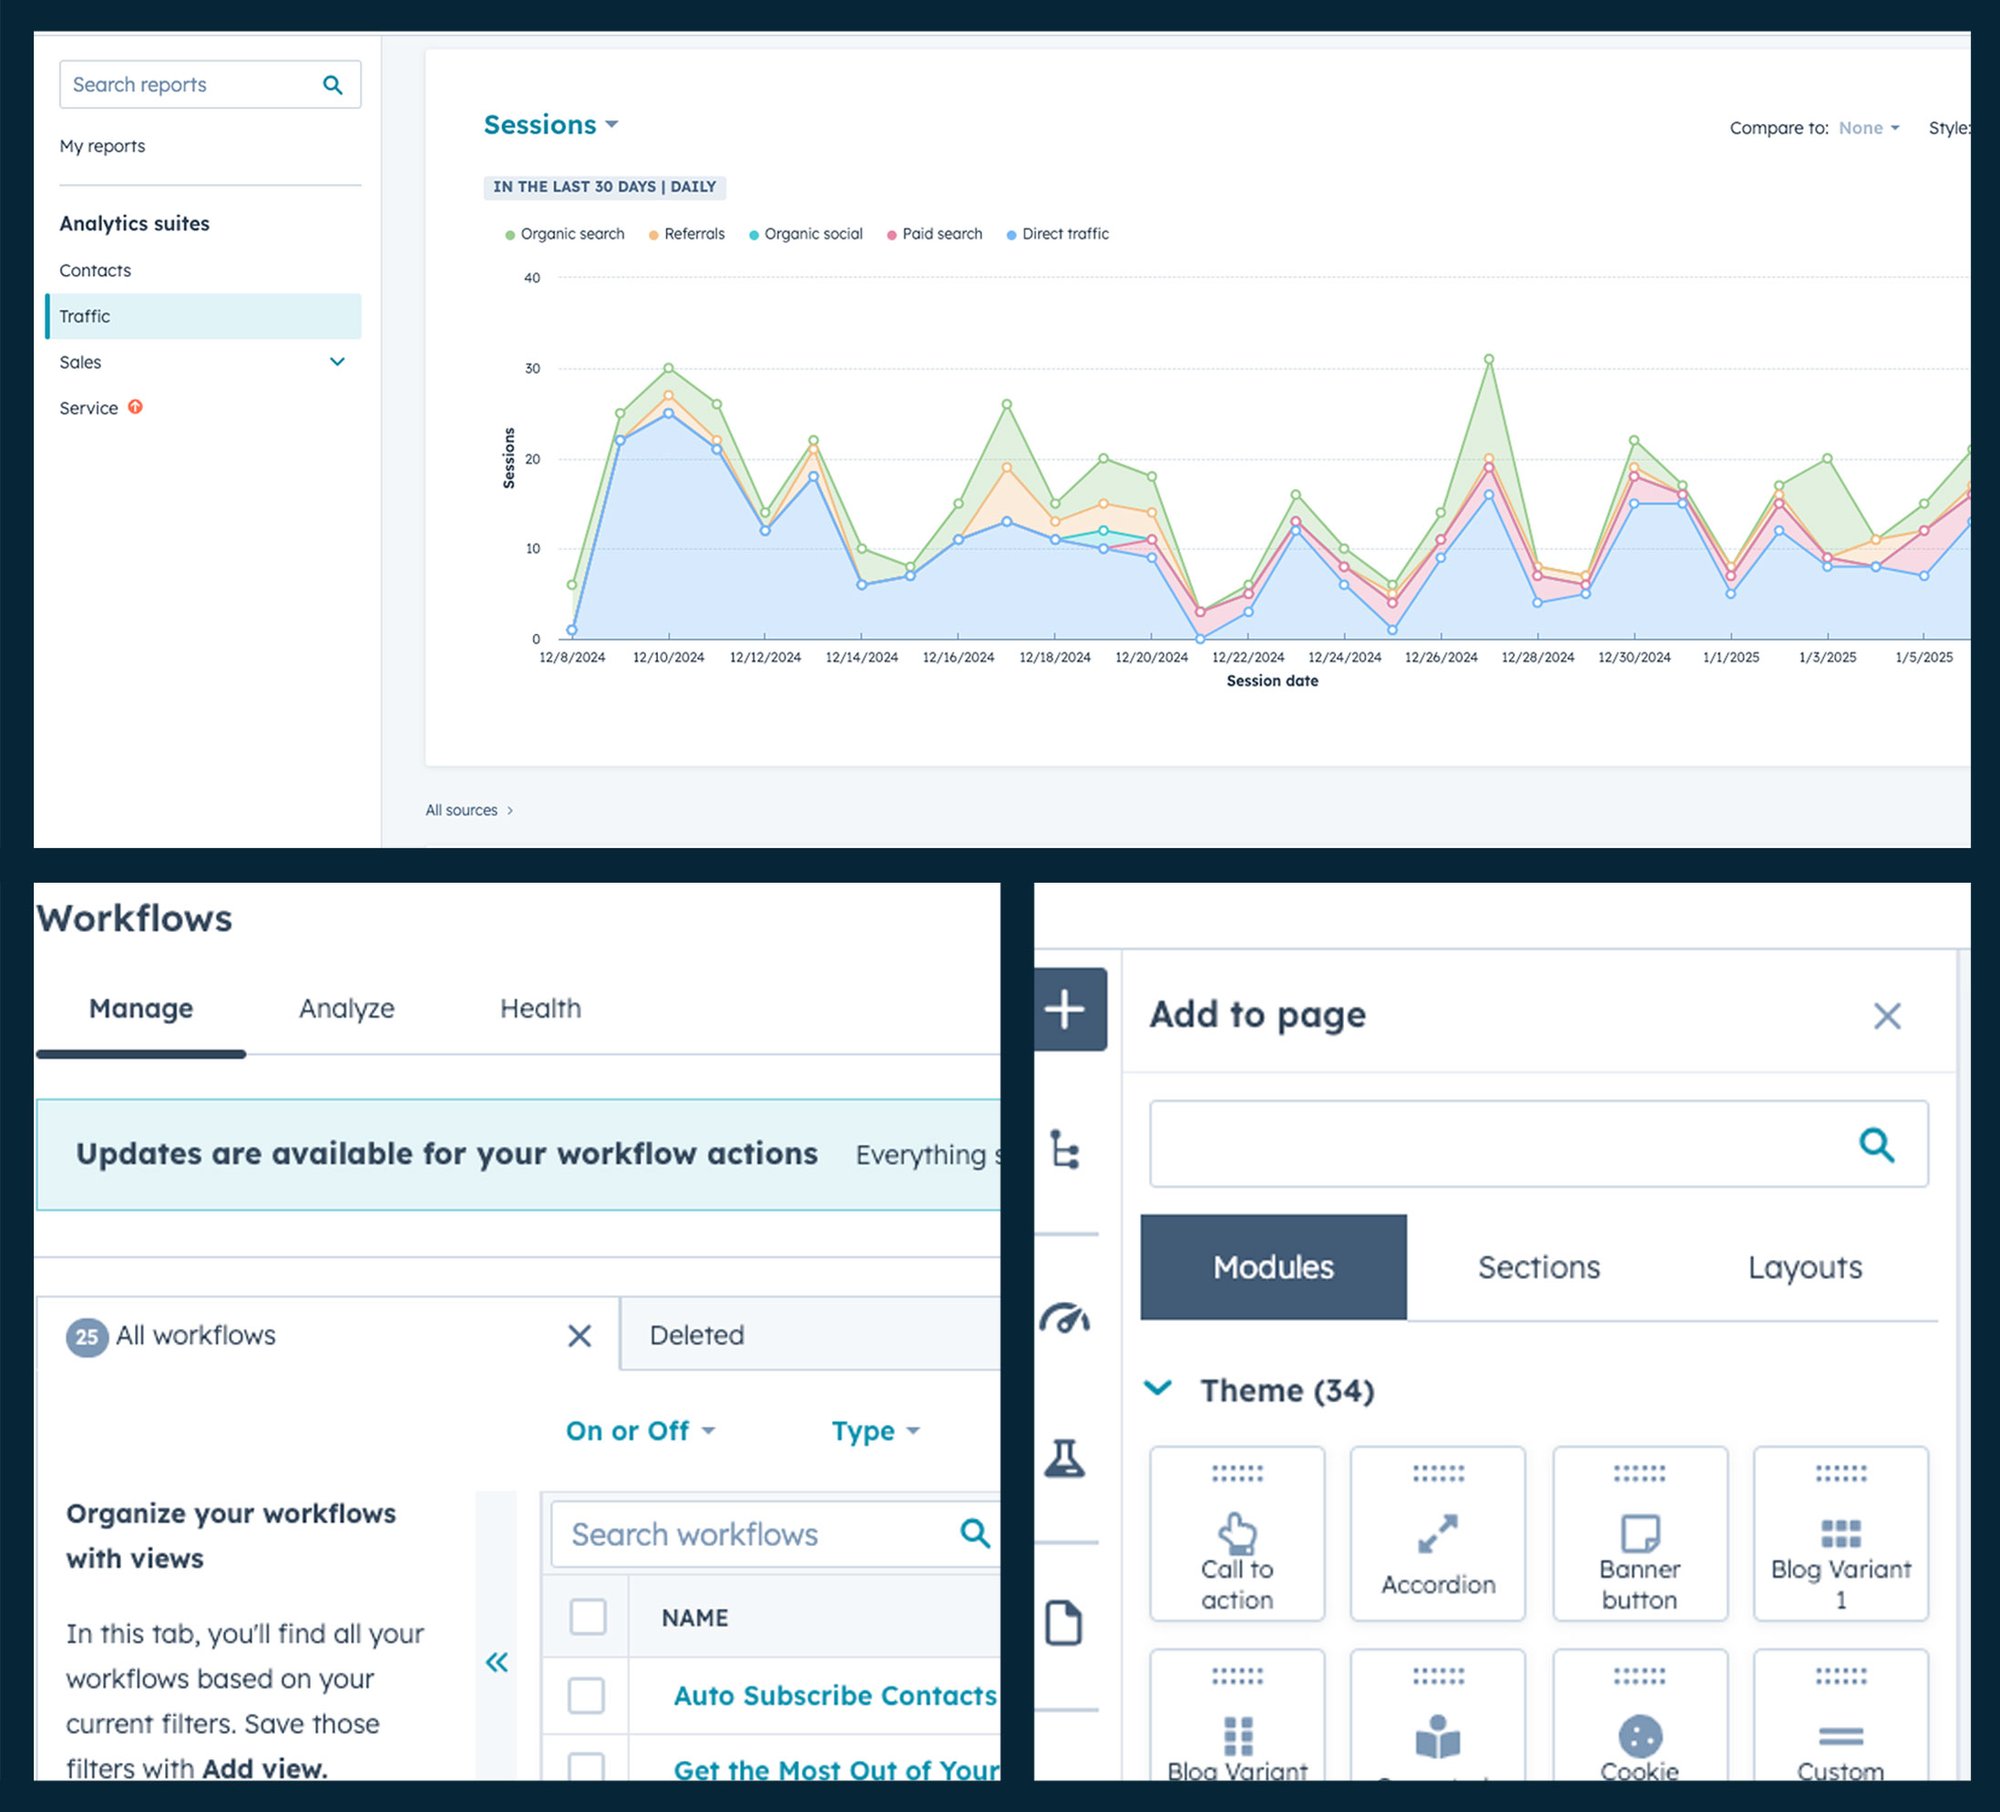This screenshot has width=2000, height=1812.
Task: Close the Add to page panel
Action: coord(1887,1016)
